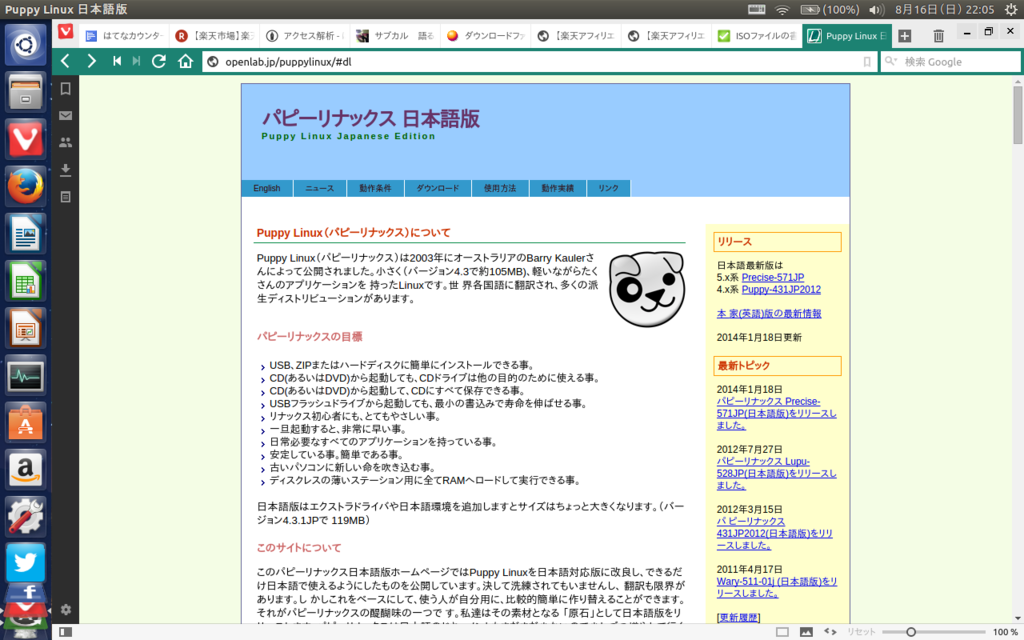The image size is (1024, 640).
Task: Open the closed tabs trash can
Action: point(938,36)
